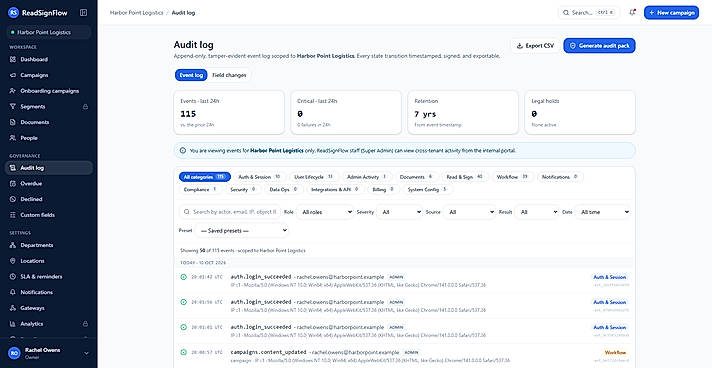Filter by Auth & Session category
712x368 pixels.
[x=259, y=177]
